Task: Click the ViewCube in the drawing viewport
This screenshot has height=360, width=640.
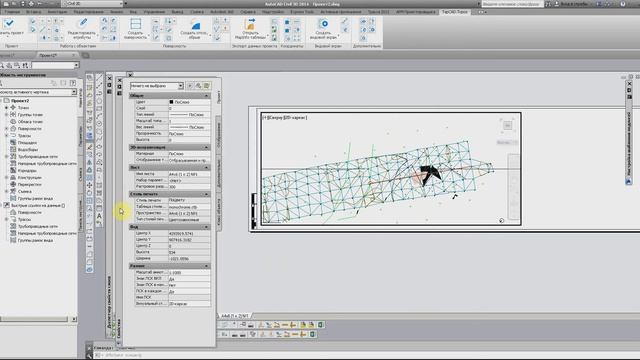Action: tap(507, 125)
